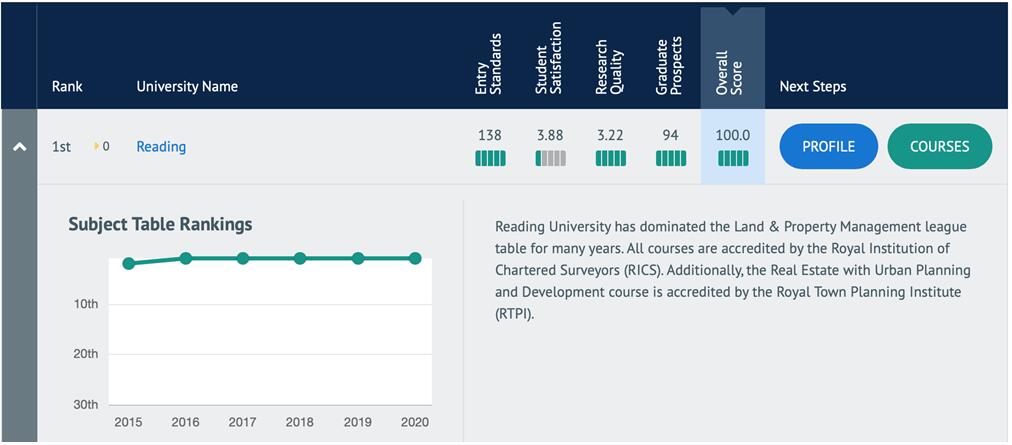The width and height of the screenshot is (1012, 445).
Task: Click the Overall Score bar indicator under 100.0
Action: click(733, 158)
